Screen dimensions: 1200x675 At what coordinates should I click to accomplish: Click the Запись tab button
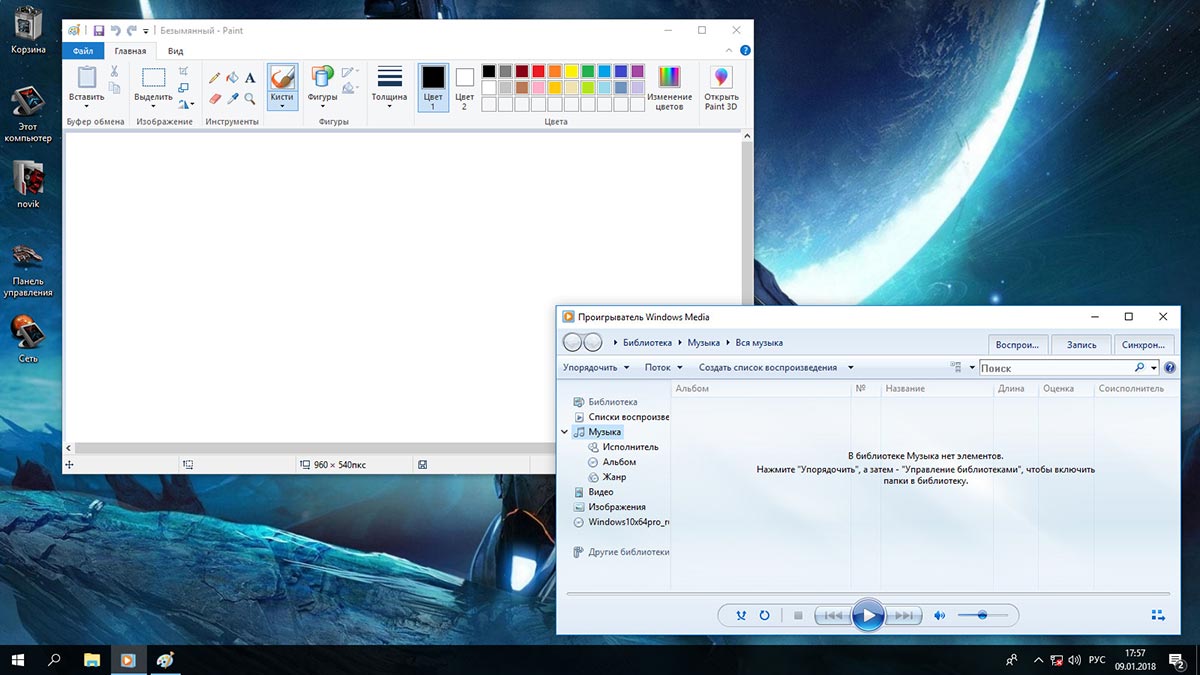(1081, 345)
